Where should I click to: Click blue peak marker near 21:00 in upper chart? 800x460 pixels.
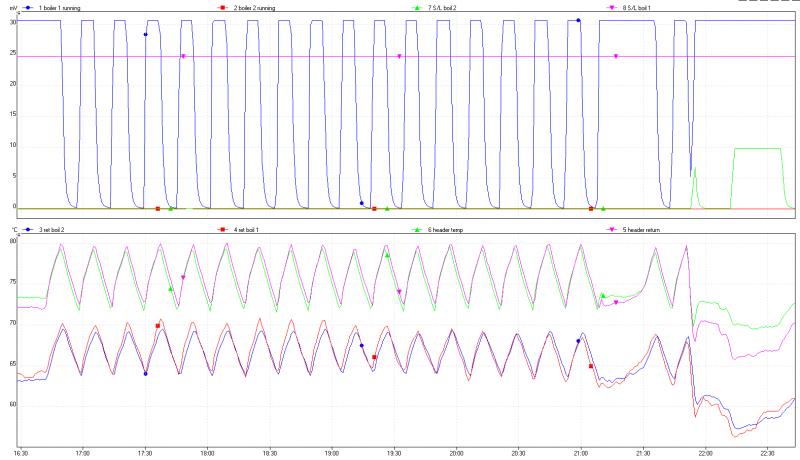point(578,20)
